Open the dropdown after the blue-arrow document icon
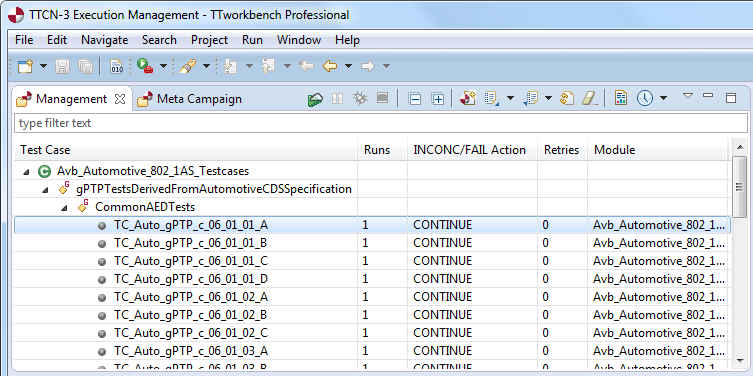753x376 pixels. pyautogui.click(x=548, y=98)
